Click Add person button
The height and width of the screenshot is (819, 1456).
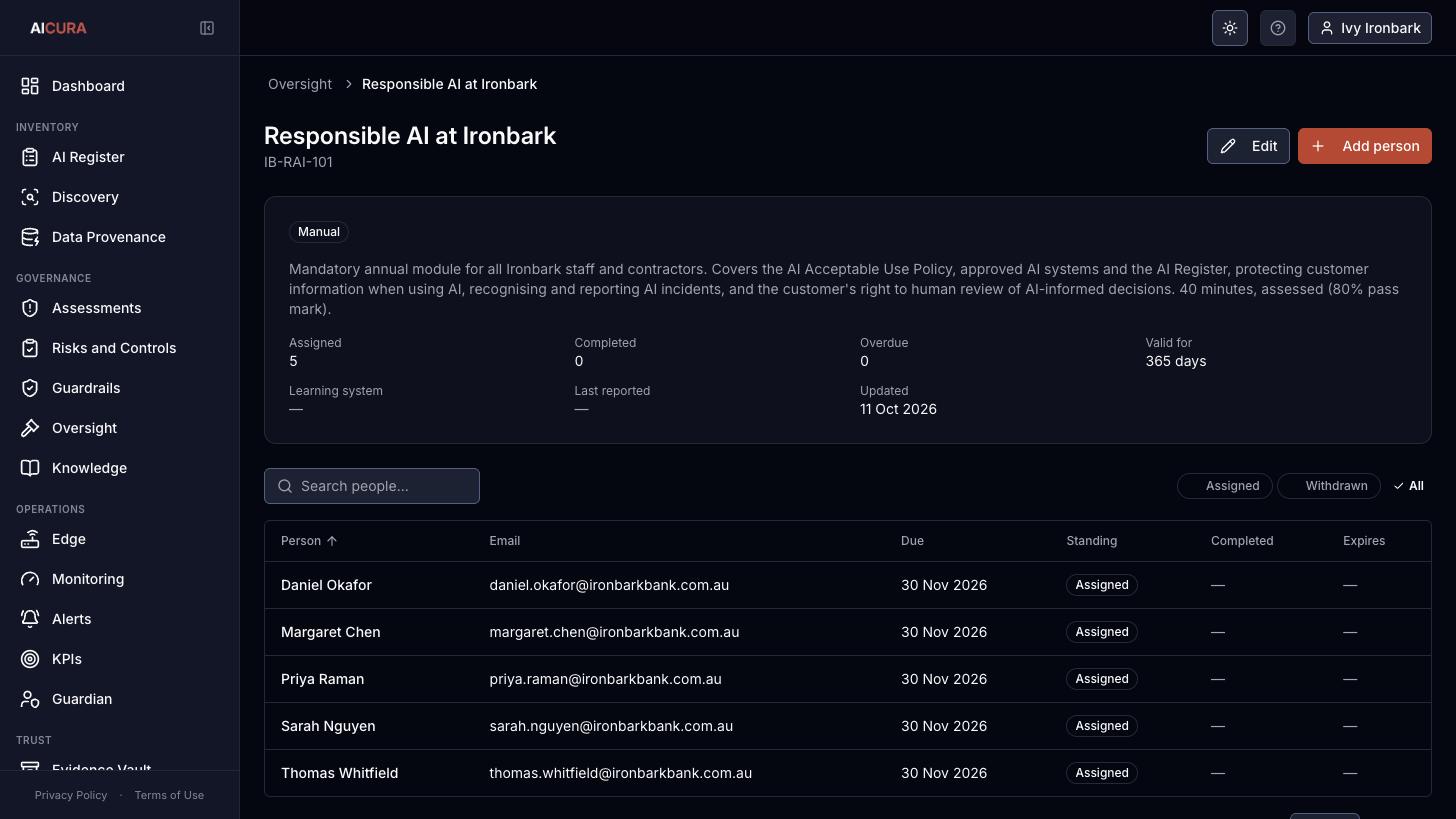[1365, 146]
